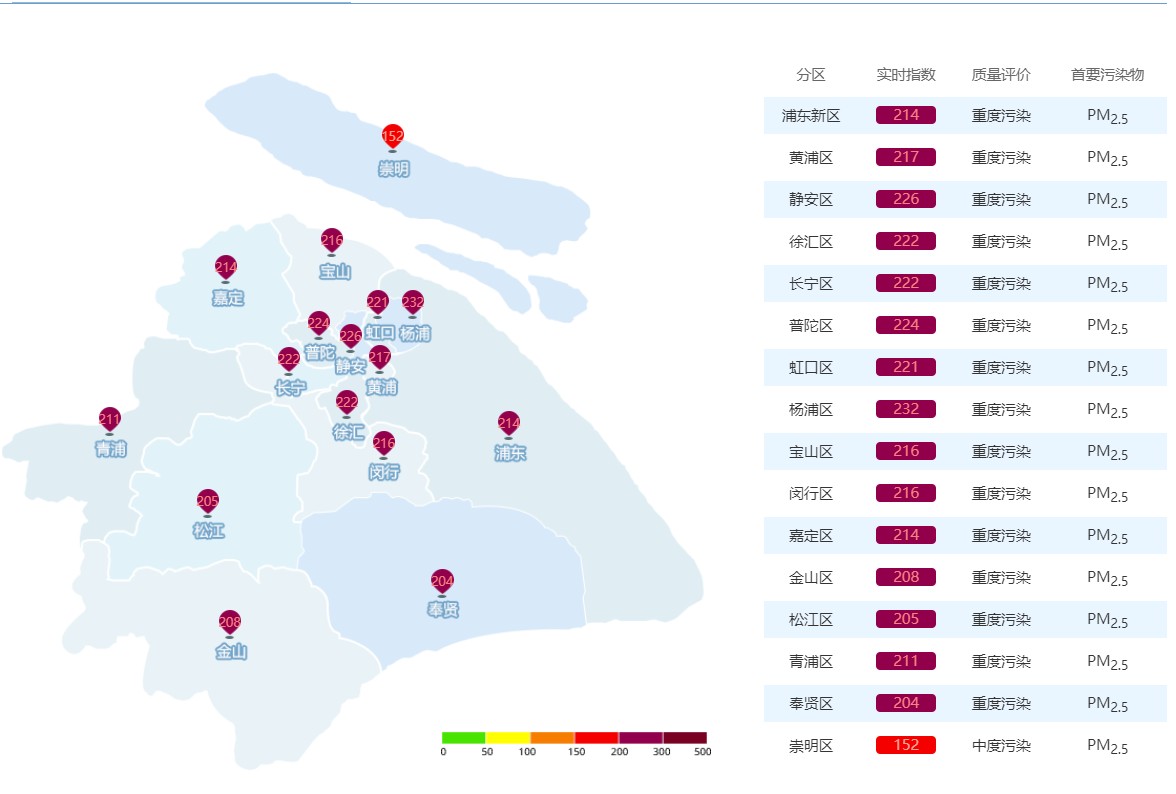Image resolution: width=1176 pixels, height=794 pixels.
Task: Click the Songjiang 205 map pin
Action: (208, 500)
